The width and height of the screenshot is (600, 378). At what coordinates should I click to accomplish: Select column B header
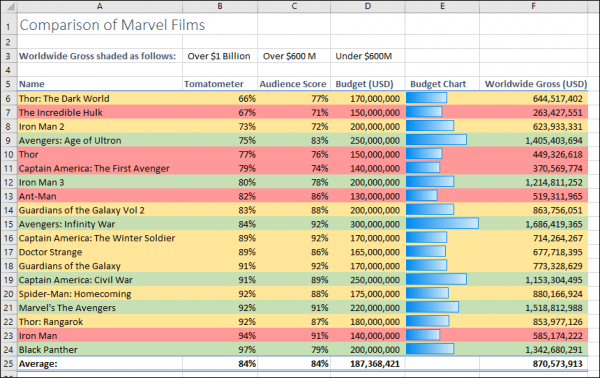tap(220, 6)
